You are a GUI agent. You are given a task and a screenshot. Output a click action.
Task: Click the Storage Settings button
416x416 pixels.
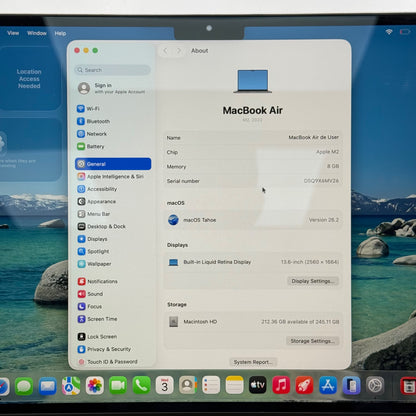point(312,341)
